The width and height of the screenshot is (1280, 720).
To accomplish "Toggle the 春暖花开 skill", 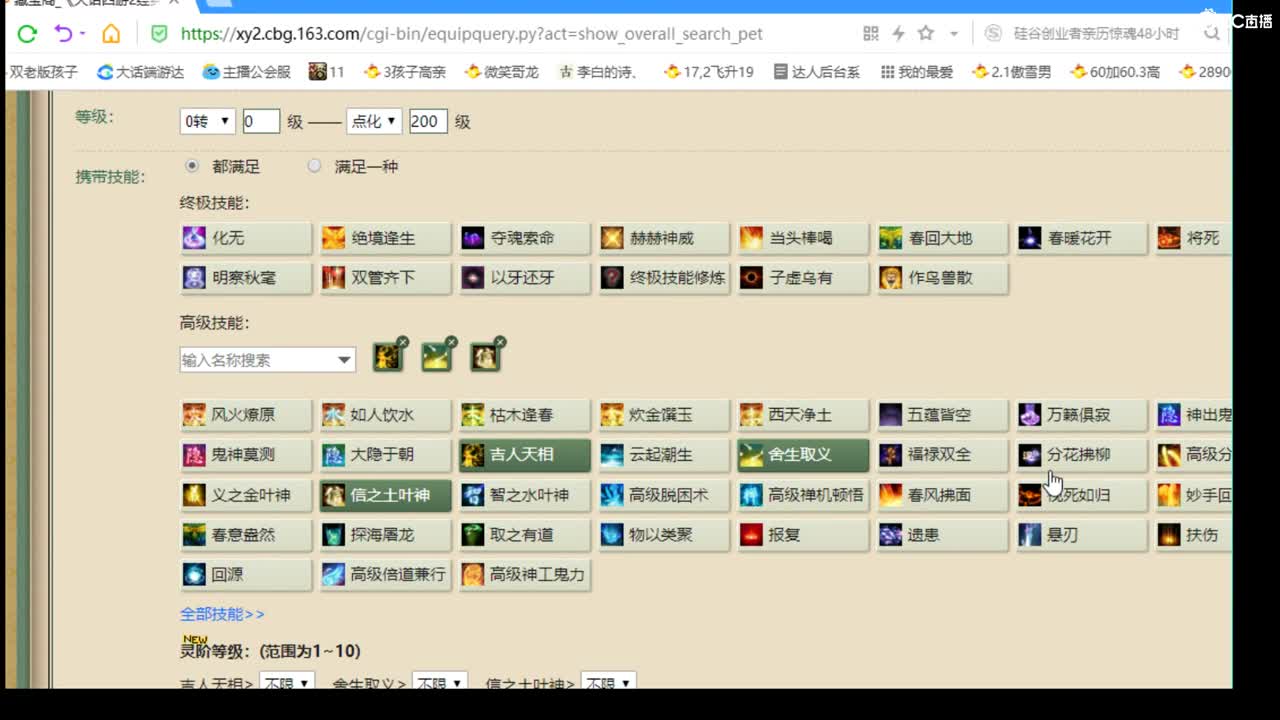I will [x=1082, y=238].
